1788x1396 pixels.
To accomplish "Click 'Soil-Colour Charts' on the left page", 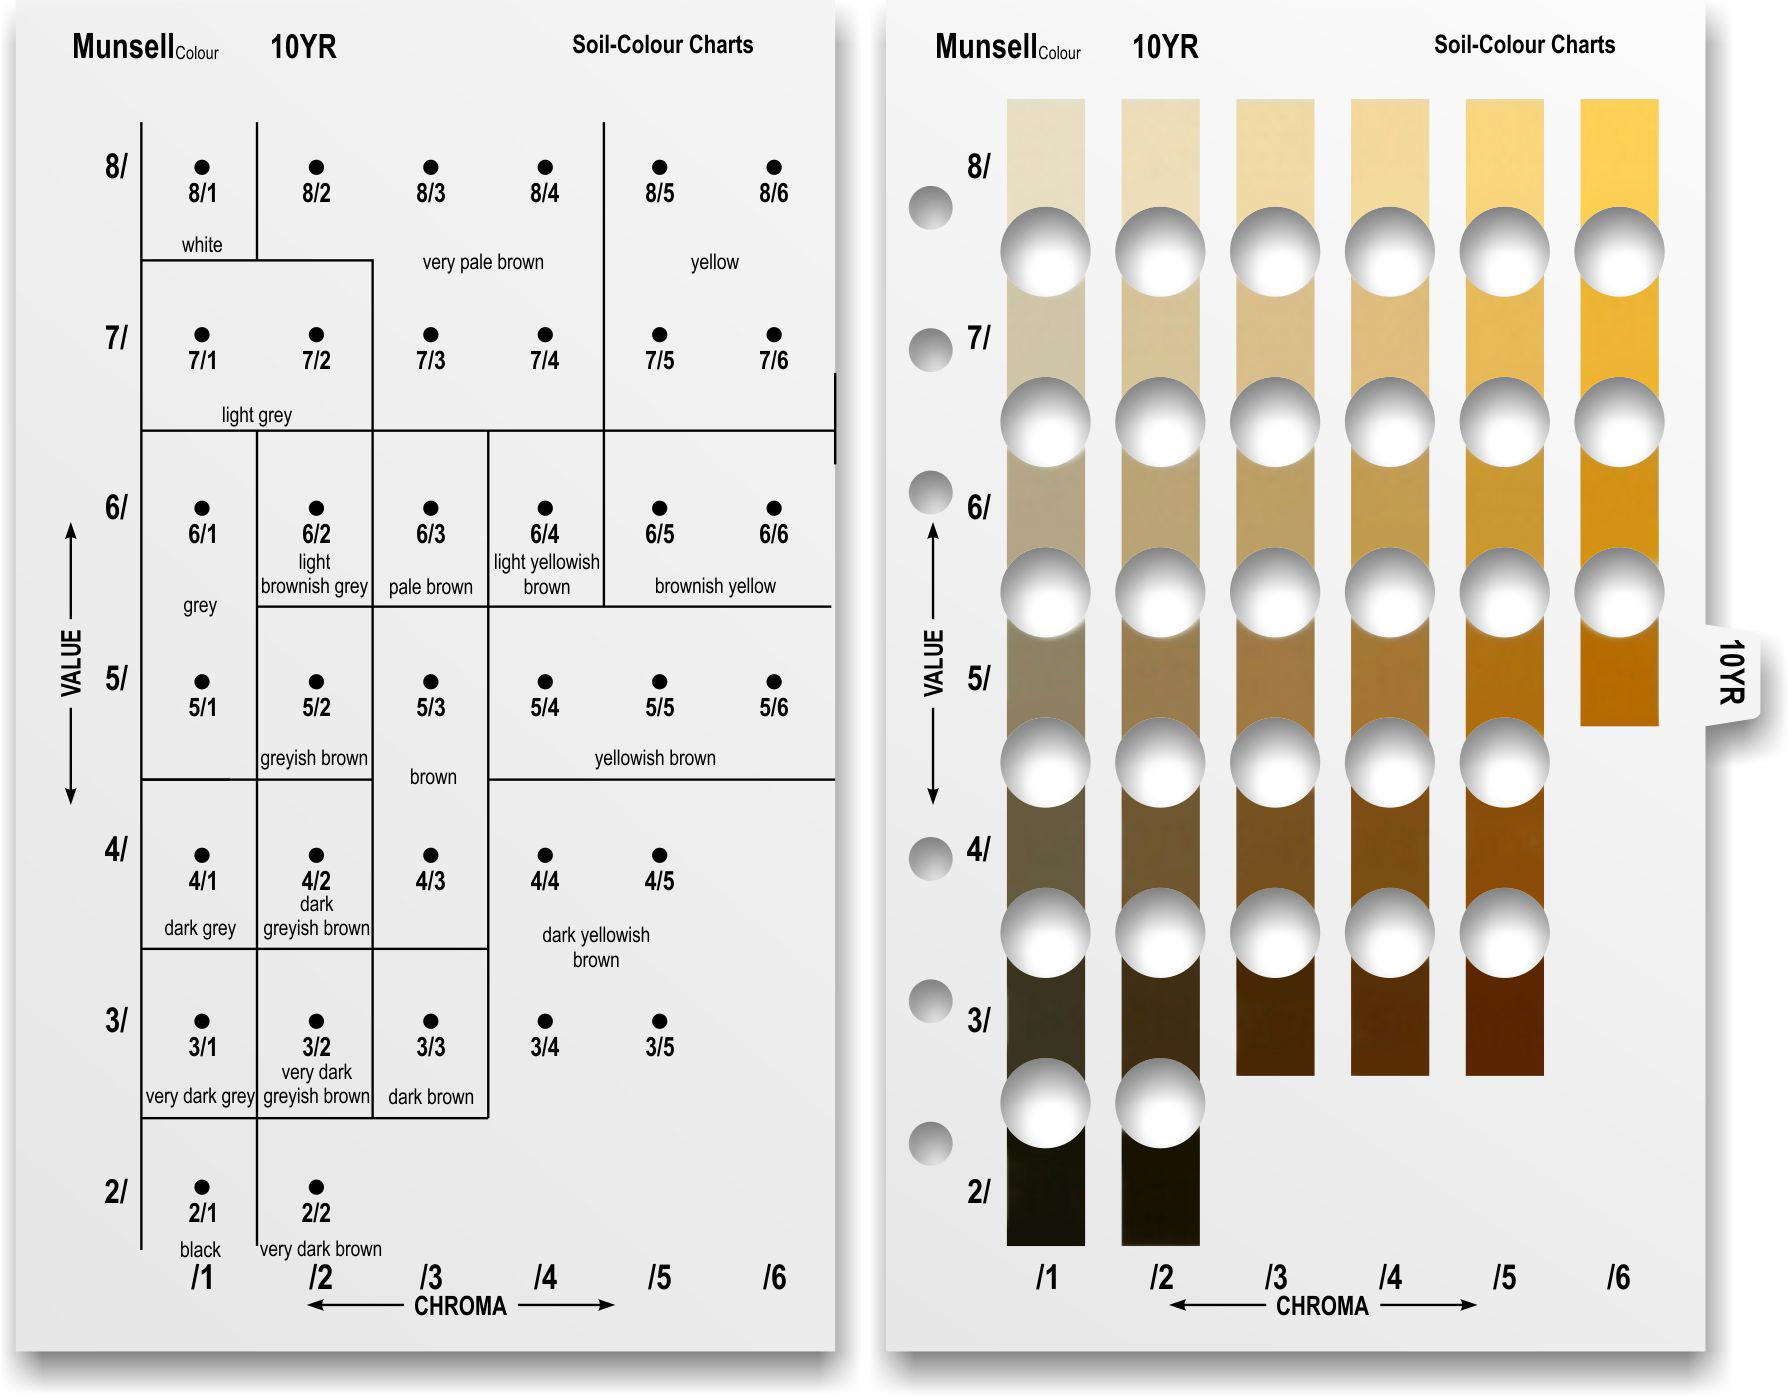I will (663, 45).
